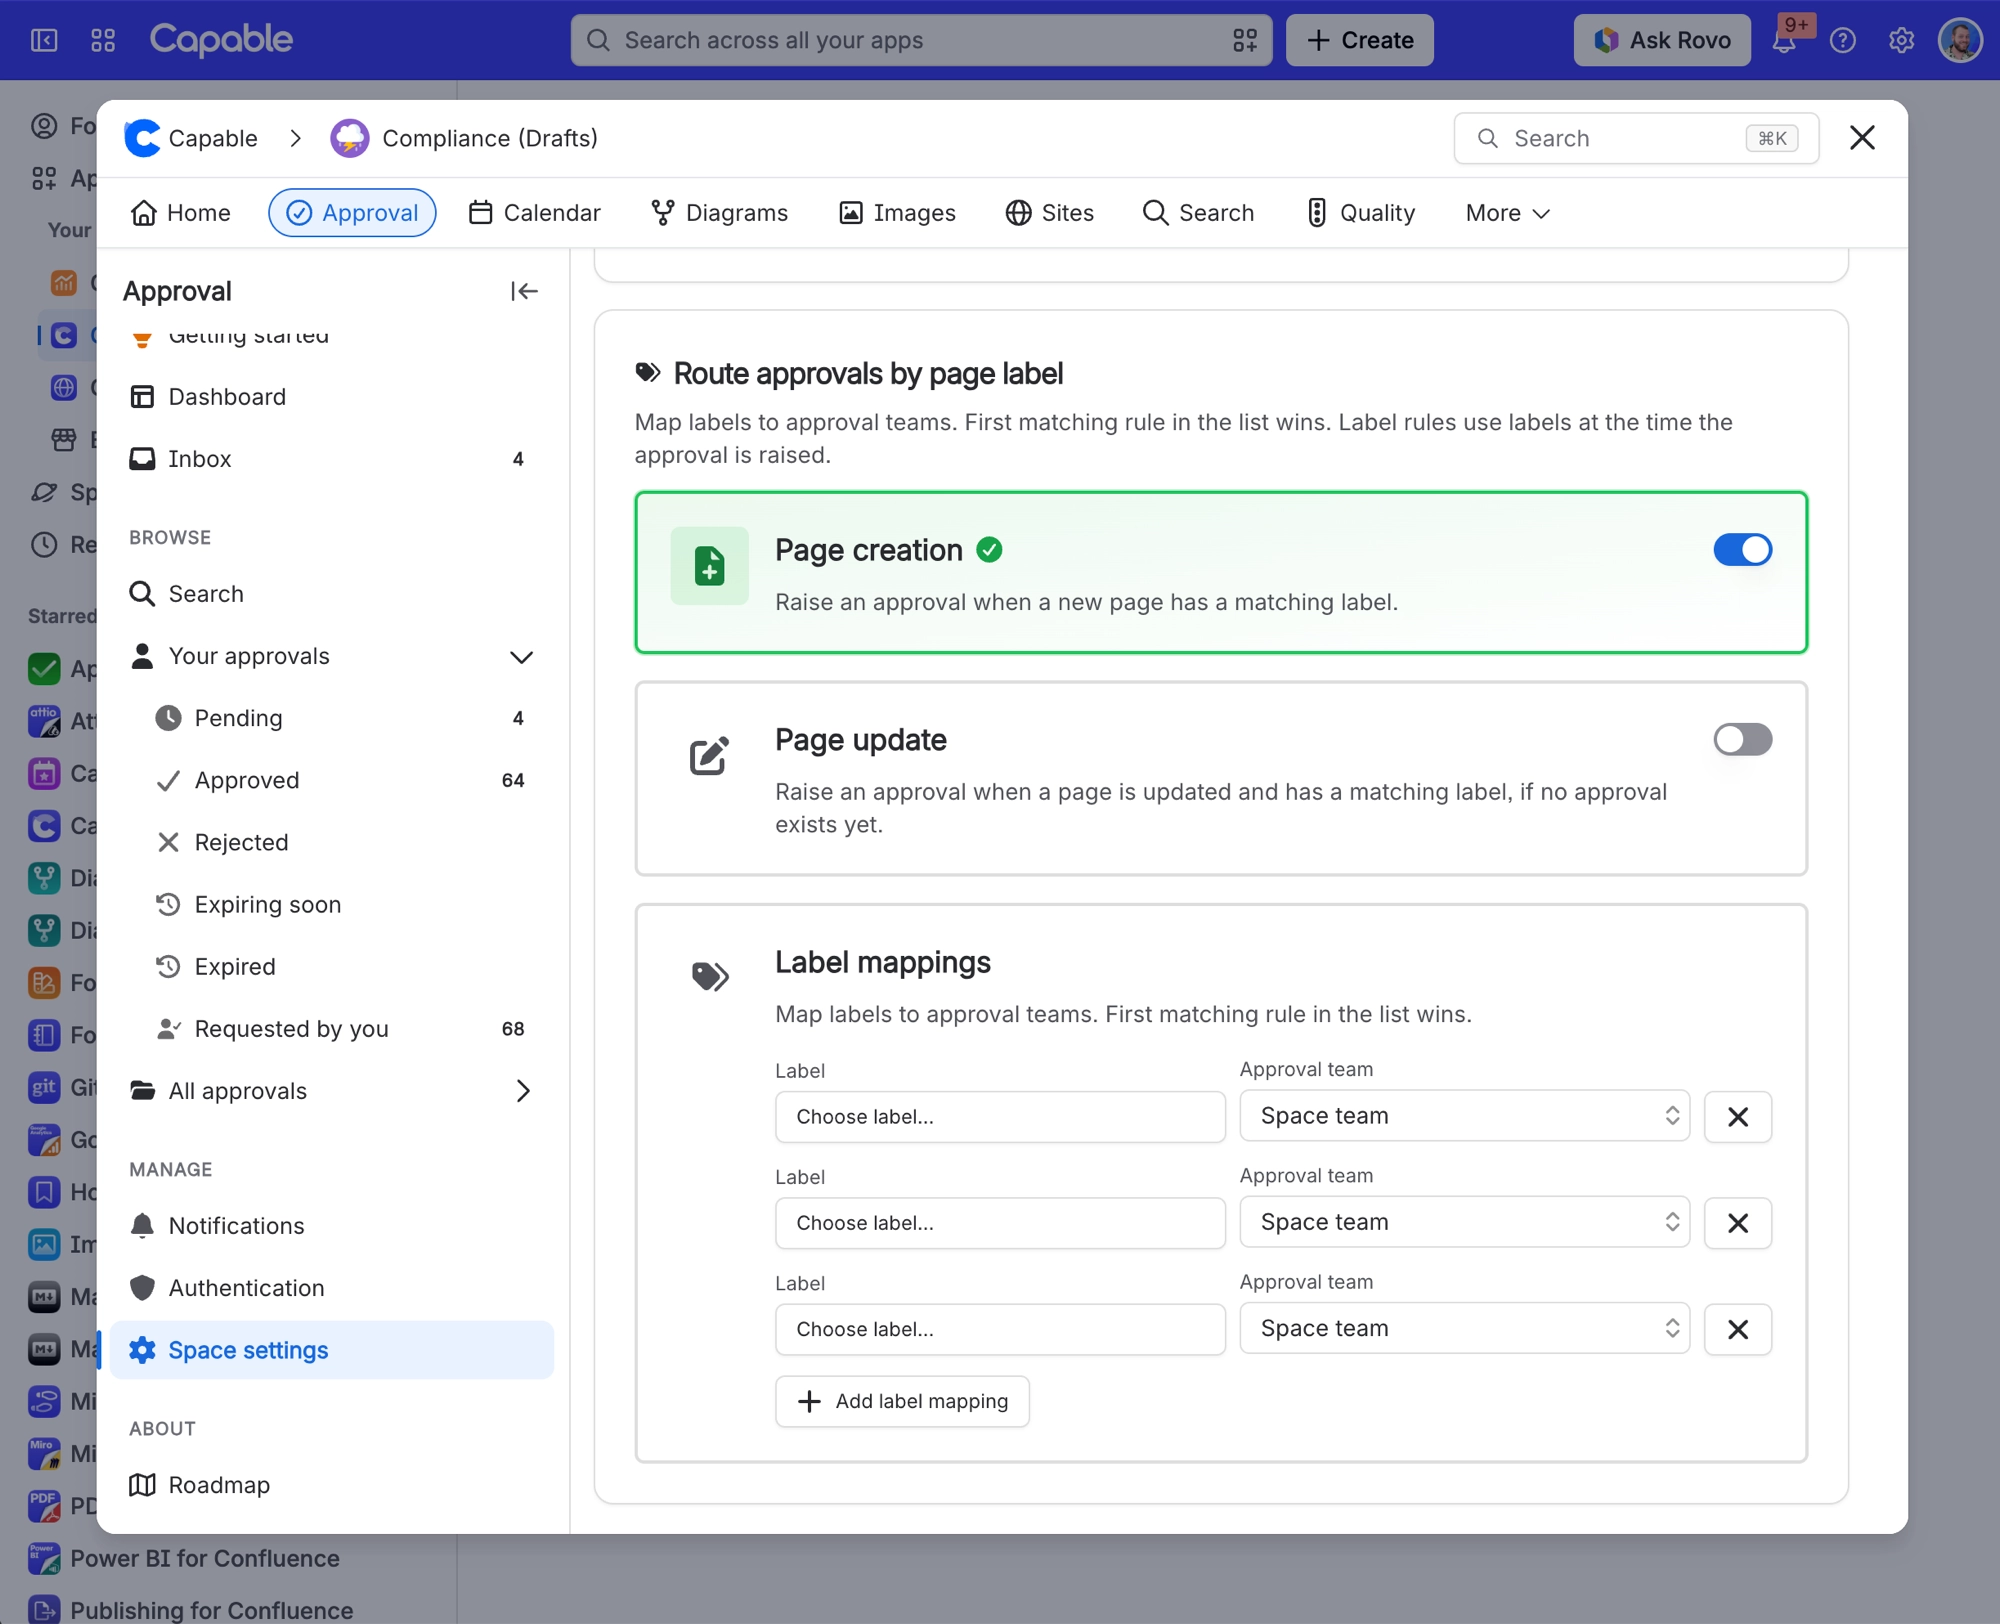Open Space settings in sidebar
The image size is (2000, 1624).
pyautogui.click(x=332, y=1350)
